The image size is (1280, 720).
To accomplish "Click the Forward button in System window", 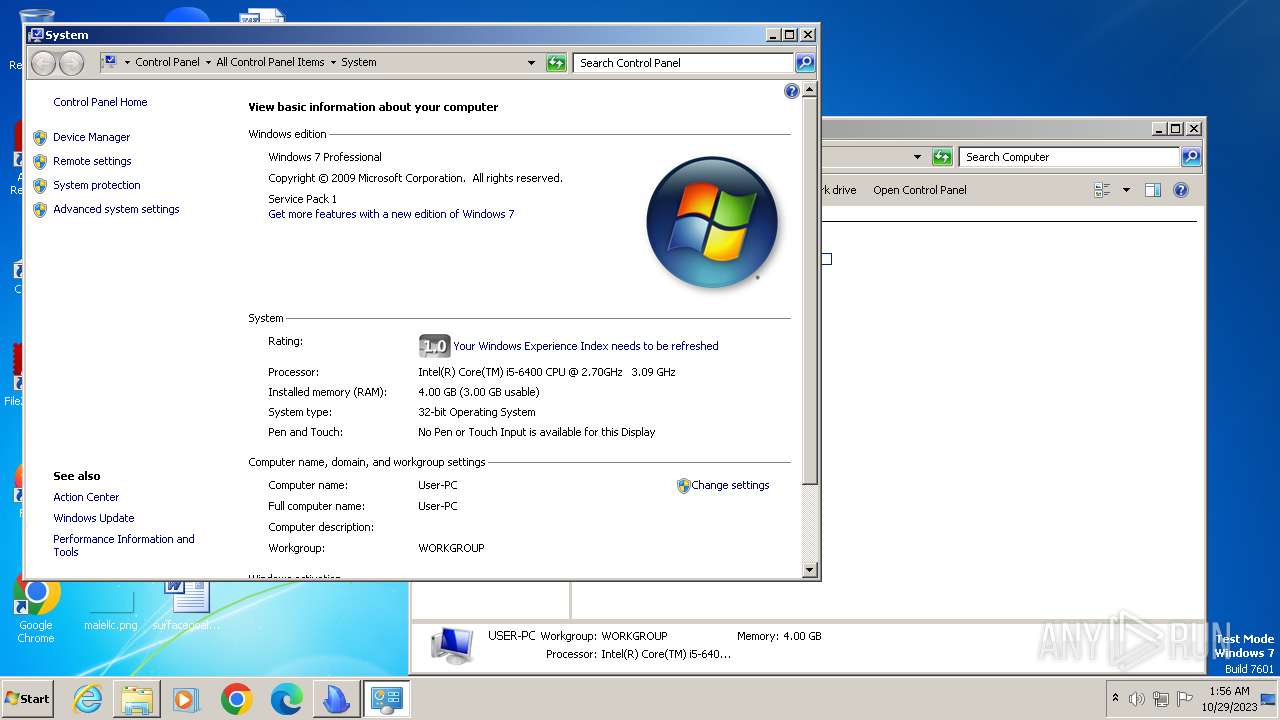I will [71, 63].
